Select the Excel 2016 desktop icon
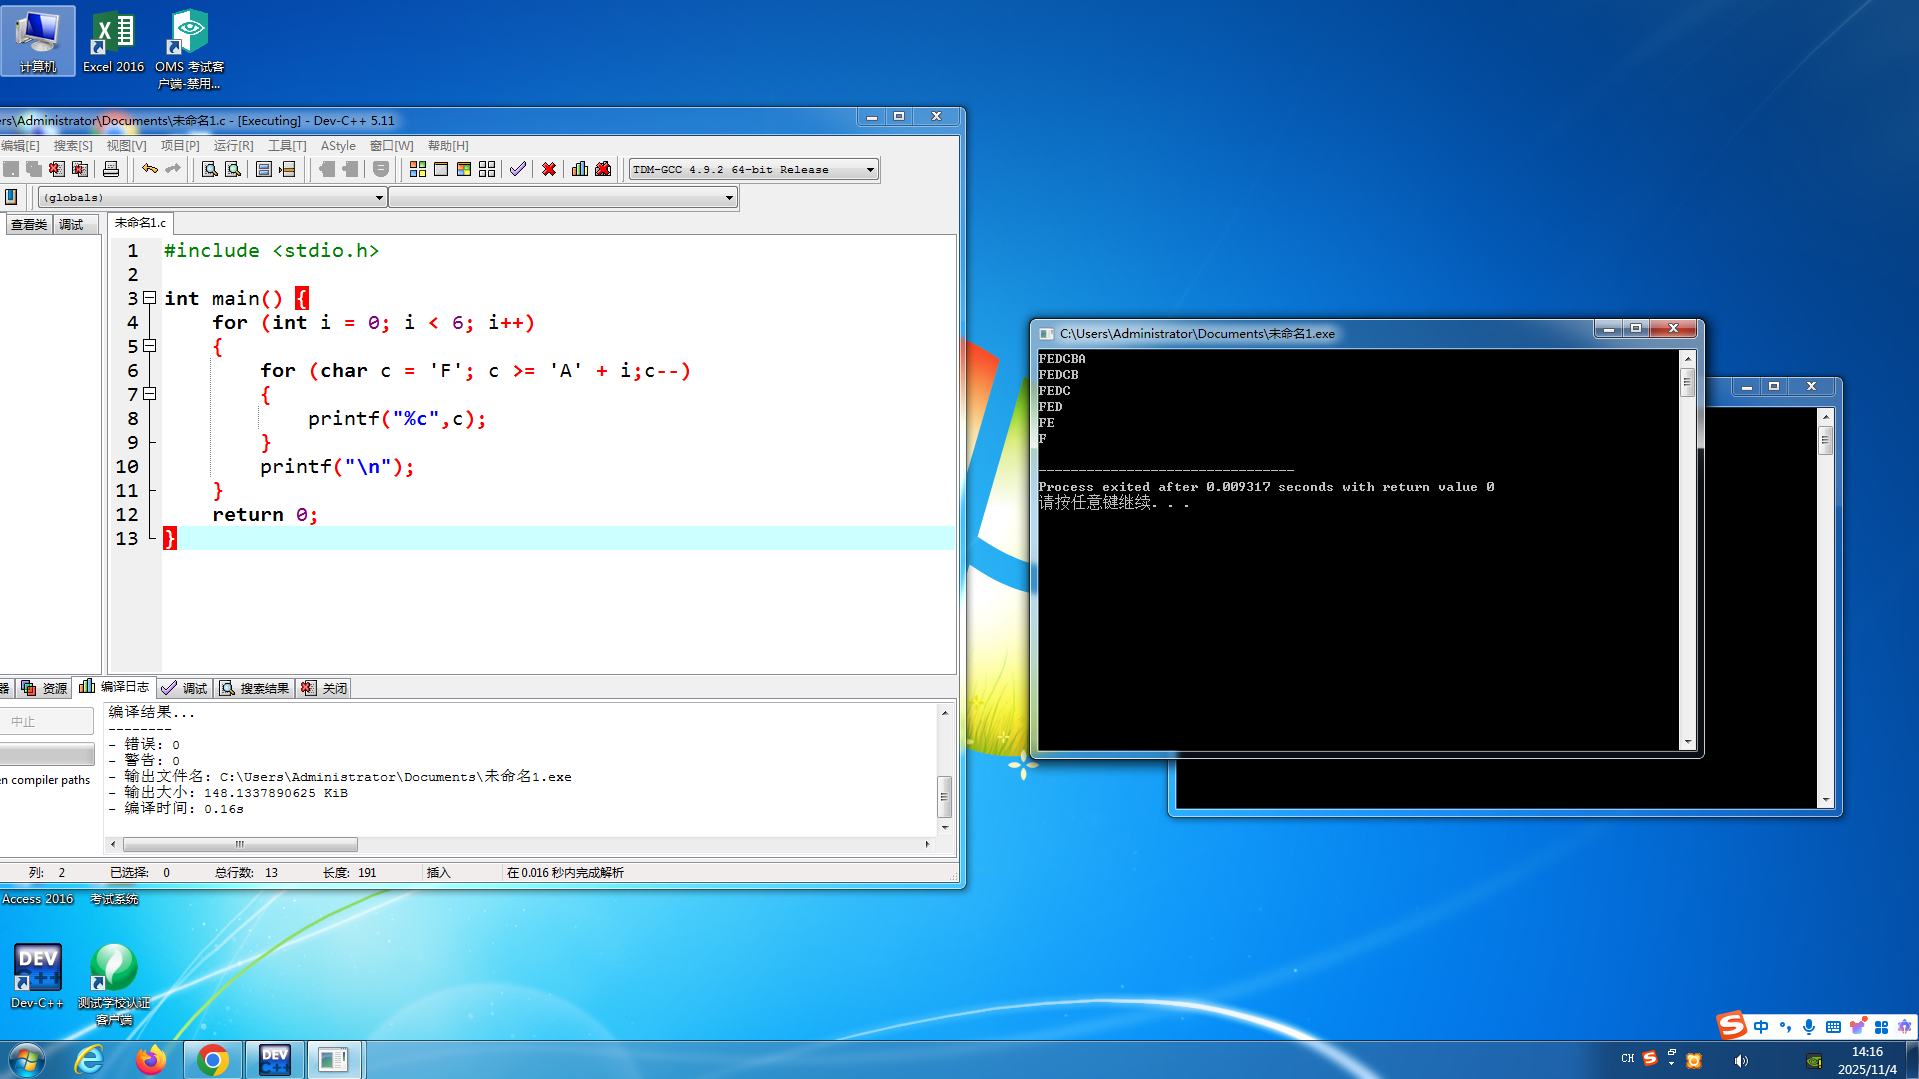The width and height of the screenshot is (1919, 1079). [113, 42]
